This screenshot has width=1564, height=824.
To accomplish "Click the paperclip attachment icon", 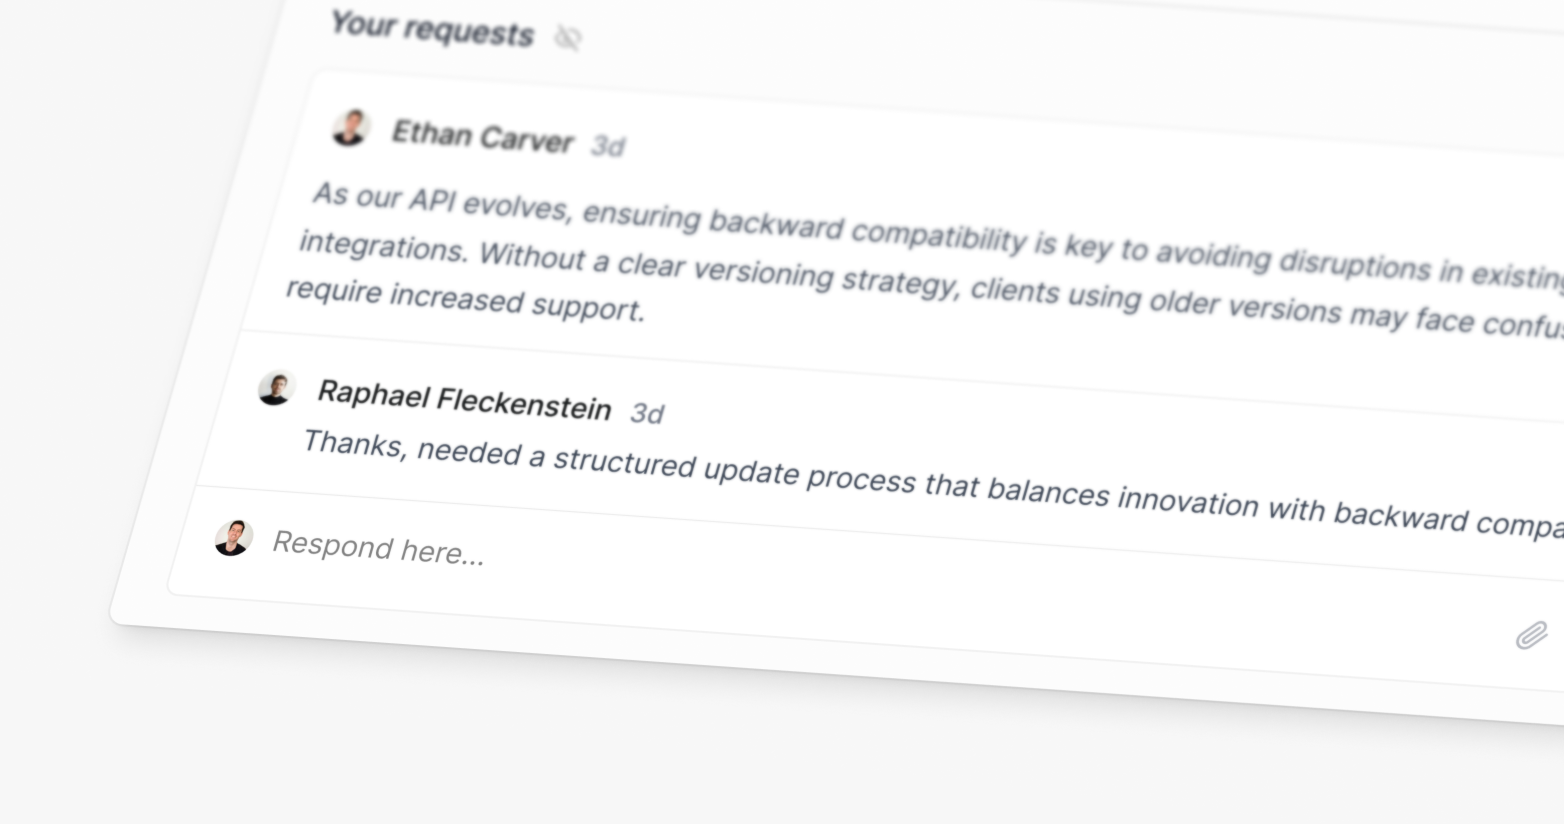I will pyautogui.click(x=1531, y=635).
